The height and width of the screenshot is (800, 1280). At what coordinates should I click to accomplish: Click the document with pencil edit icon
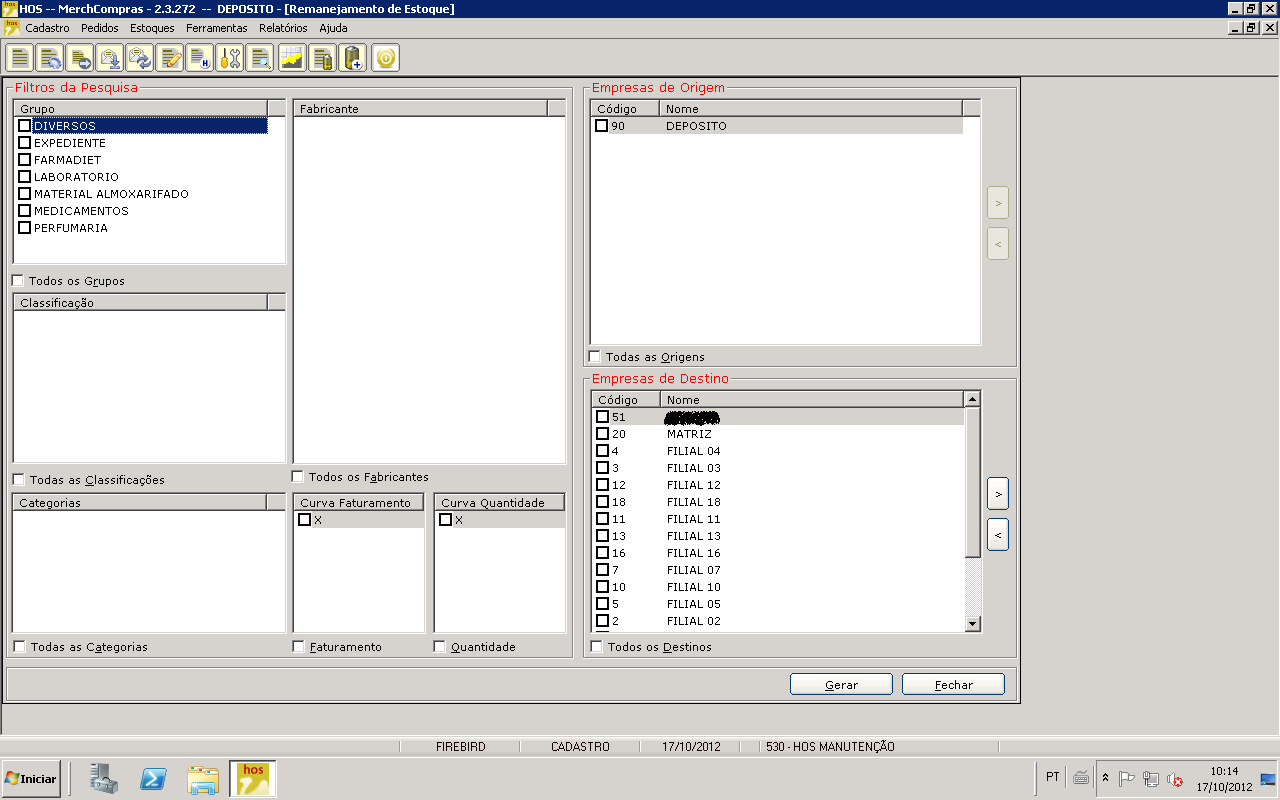point(171,58)
